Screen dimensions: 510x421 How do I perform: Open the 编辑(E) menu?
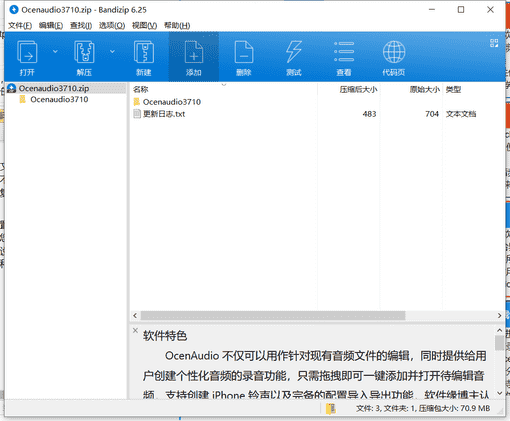pyautogui.click(x=51, y=25)
